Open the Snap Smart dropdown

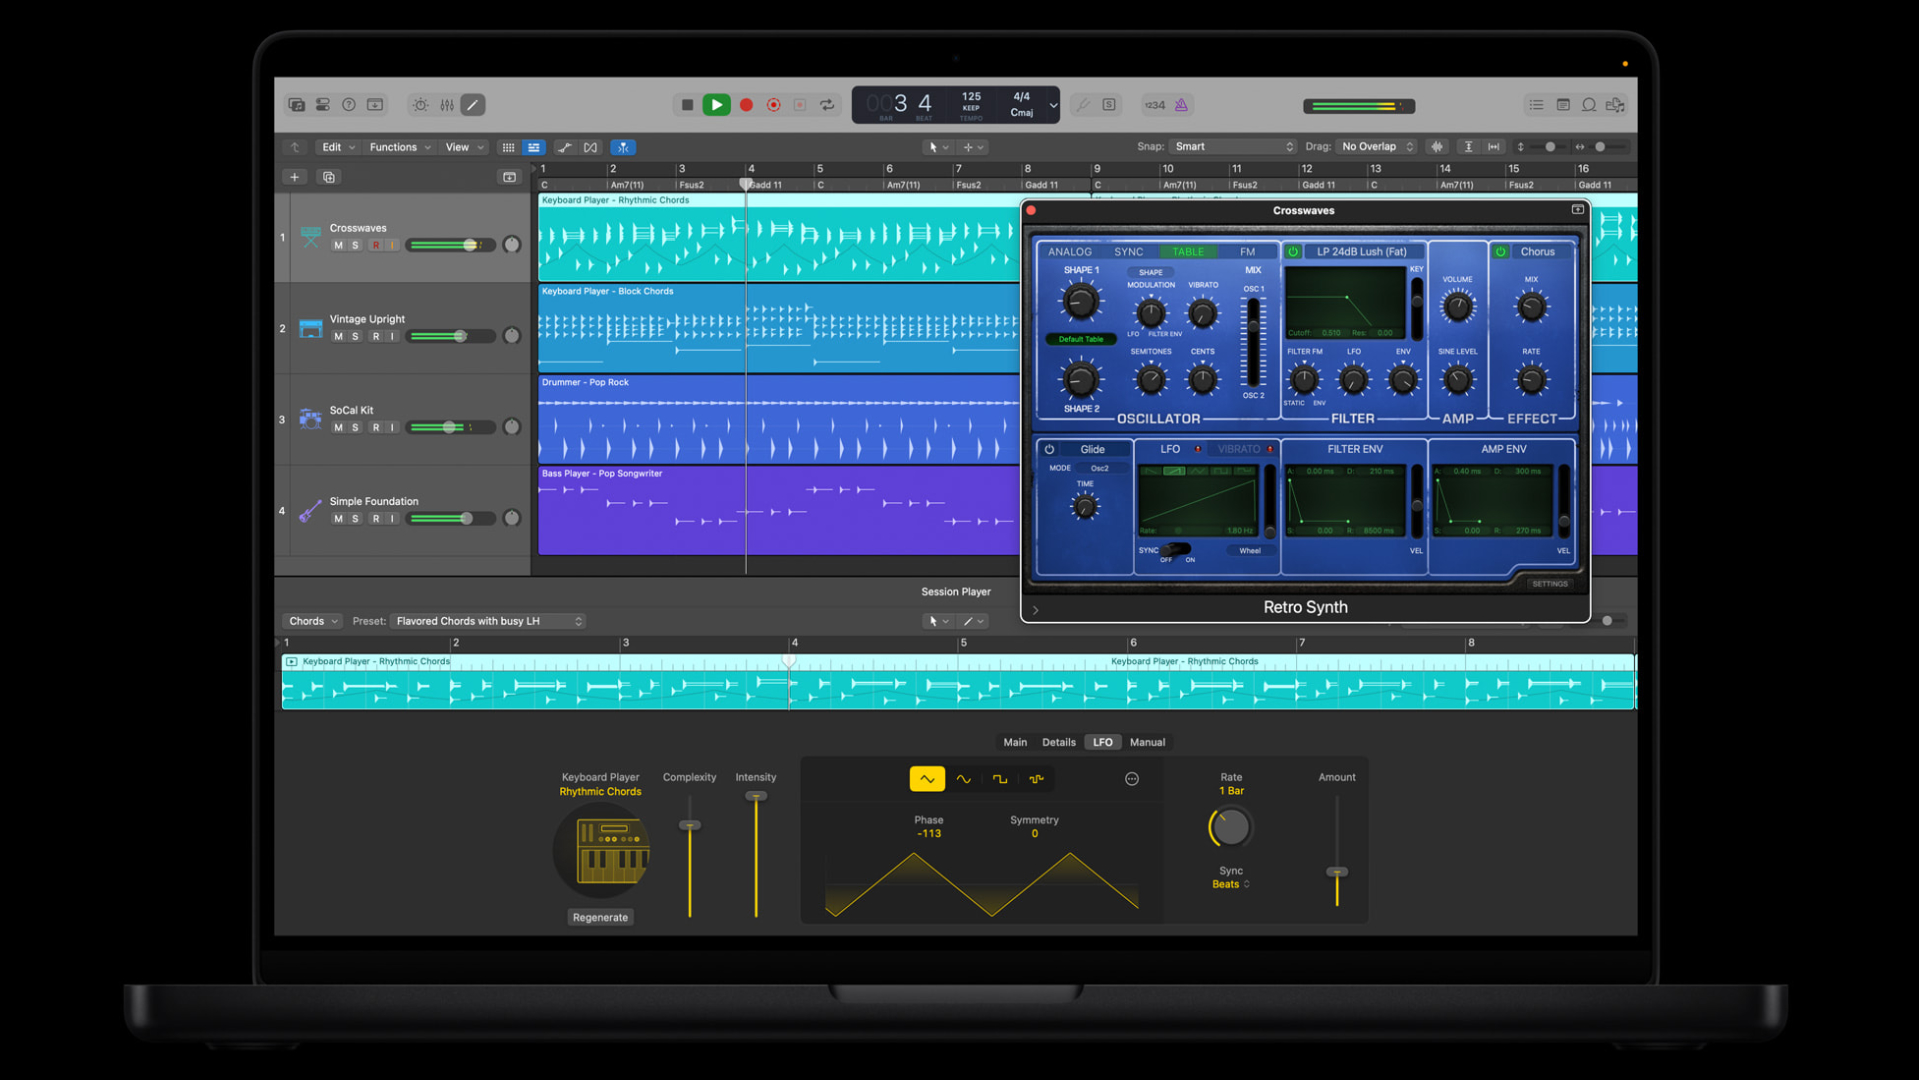point(1234,147)
